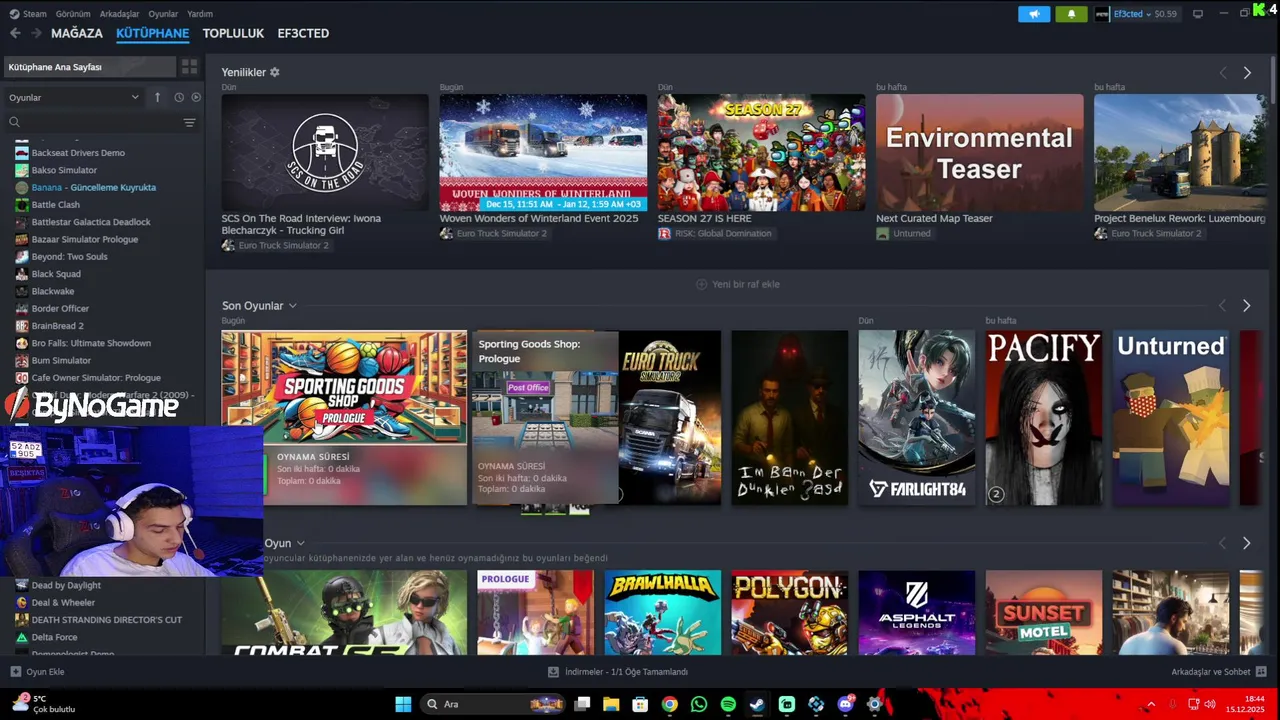Show next Son Oyunlar games
Screen dimensions: 1280x720
coord(1246,305)
